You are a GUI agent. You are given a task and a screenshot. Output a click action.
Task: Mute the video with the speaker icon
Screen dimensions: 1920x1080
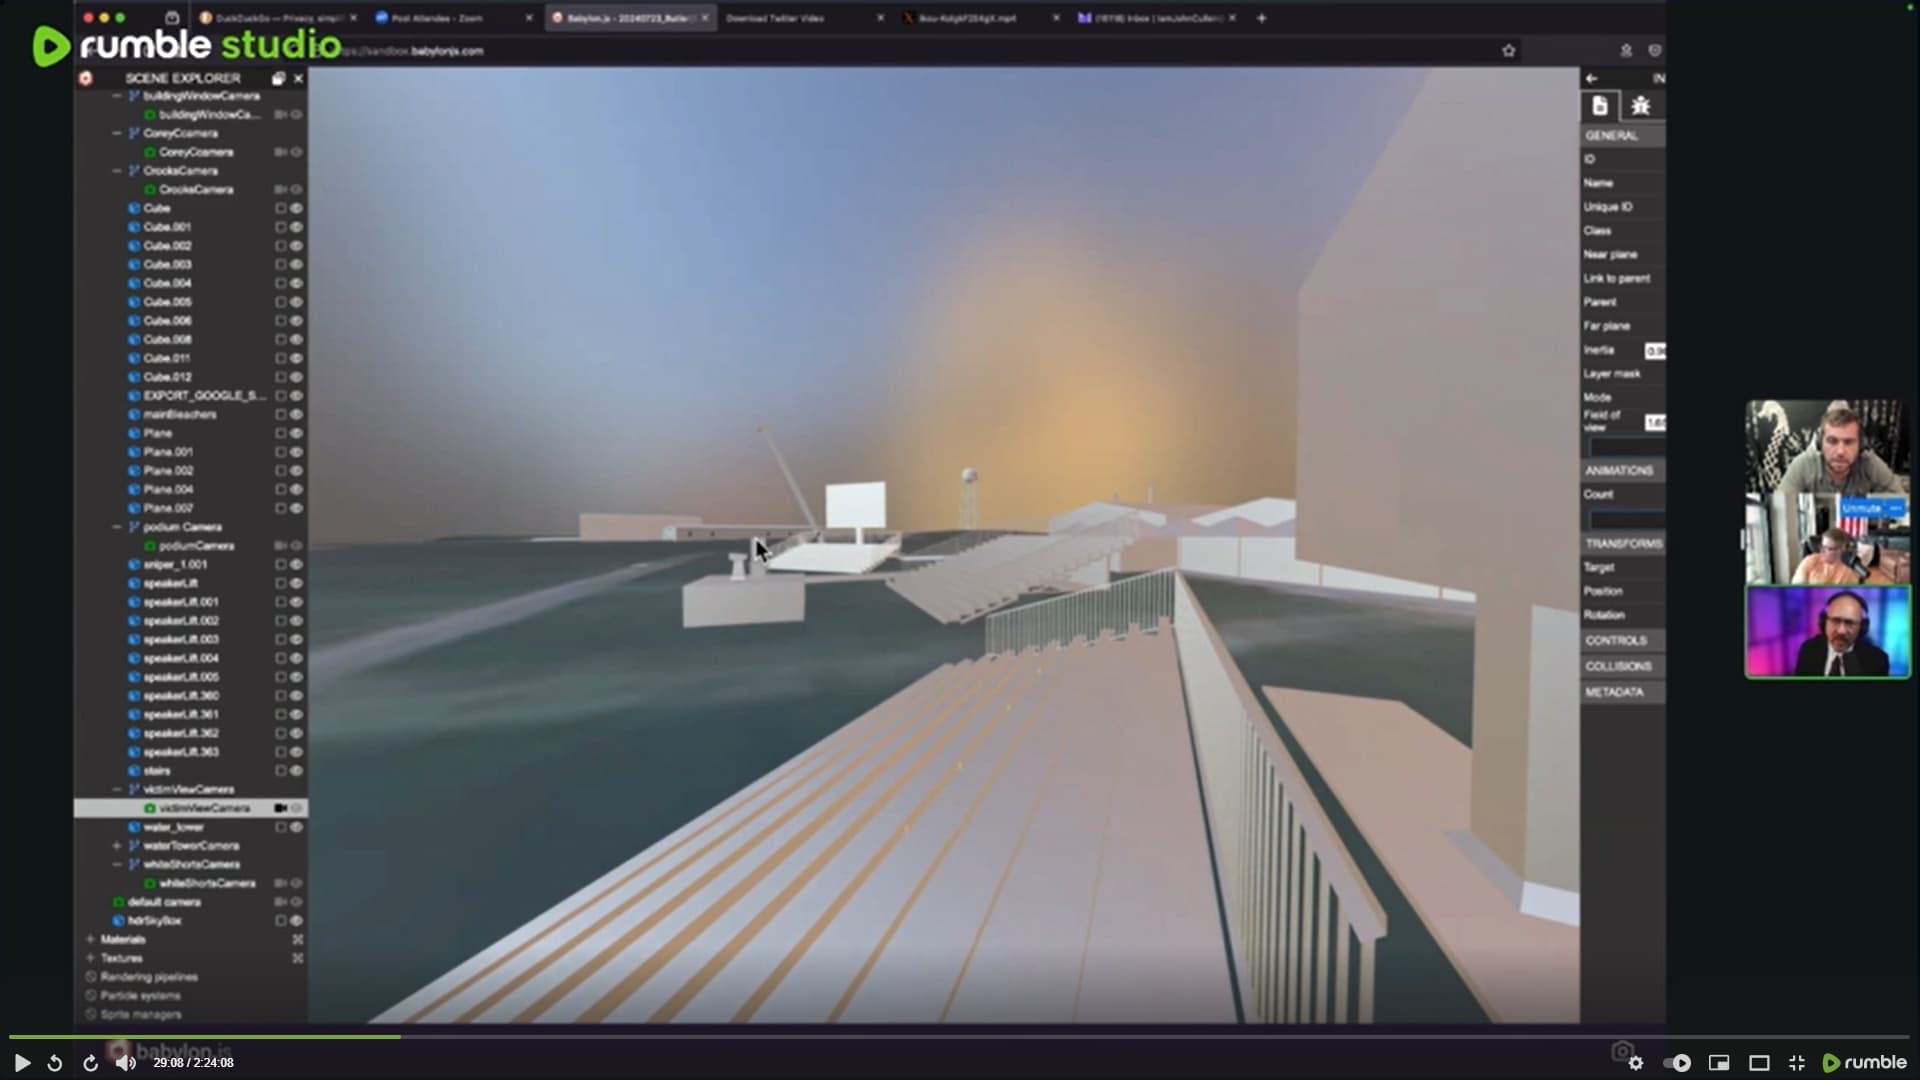tap(125, 1063)
